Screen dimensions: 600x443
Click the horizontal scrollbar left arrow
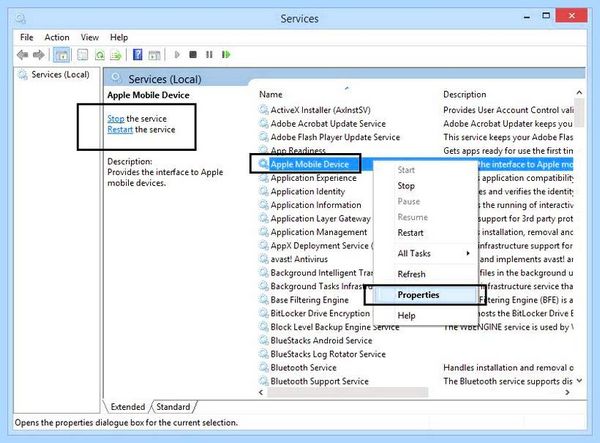pyautogui.click(x=261, y=393)
